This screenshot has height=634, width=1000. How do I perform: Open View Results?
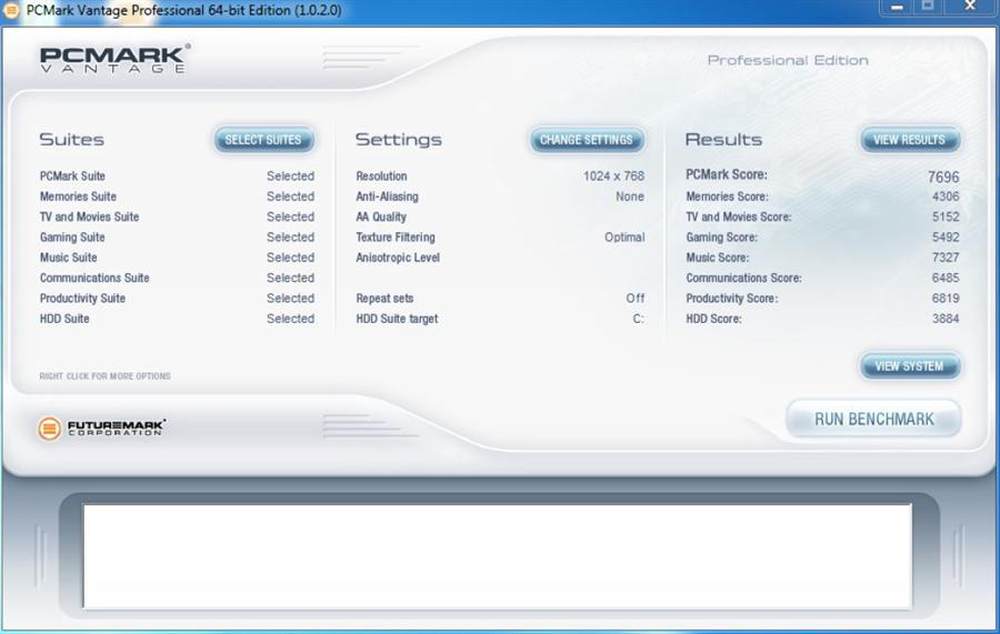point(909,140)
